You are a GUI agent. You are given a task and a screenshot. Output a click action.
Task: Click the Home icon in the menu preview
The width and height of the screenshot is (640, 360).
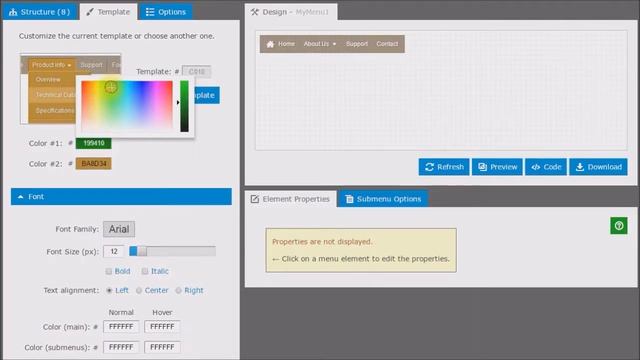pyautogui.click(x=270, y=44)
